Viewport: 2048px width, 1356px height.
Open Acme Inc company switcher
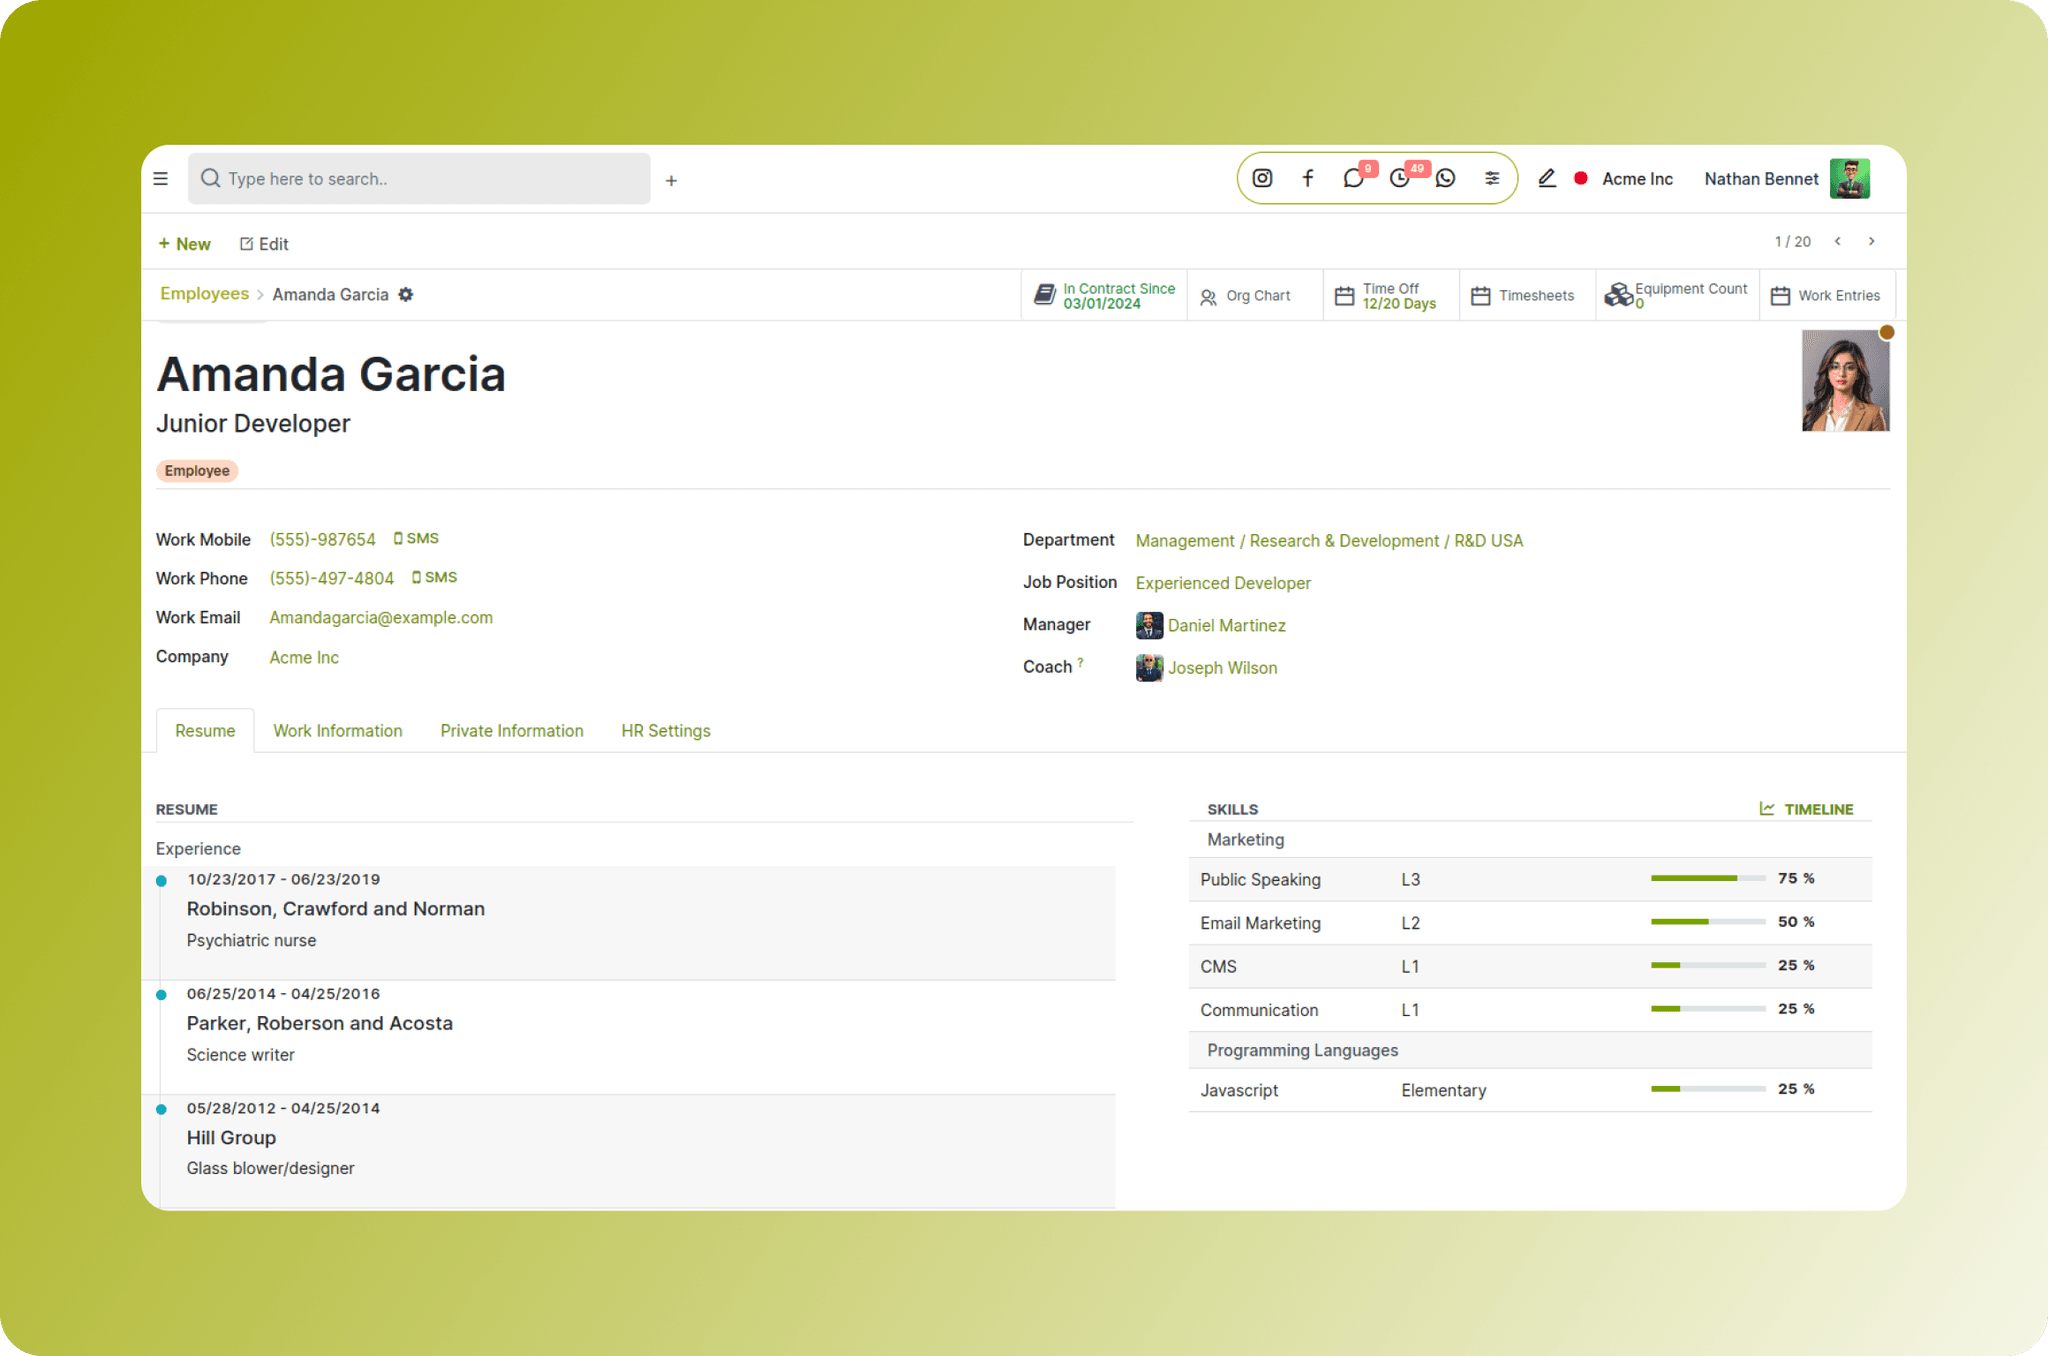[1637, 179]
